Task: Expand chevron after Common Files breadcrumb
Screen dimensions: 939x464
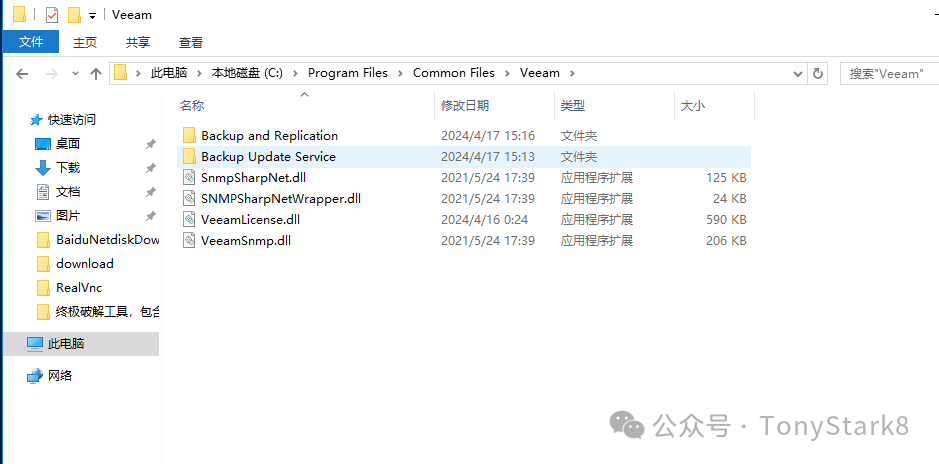Action: point(507,74)
